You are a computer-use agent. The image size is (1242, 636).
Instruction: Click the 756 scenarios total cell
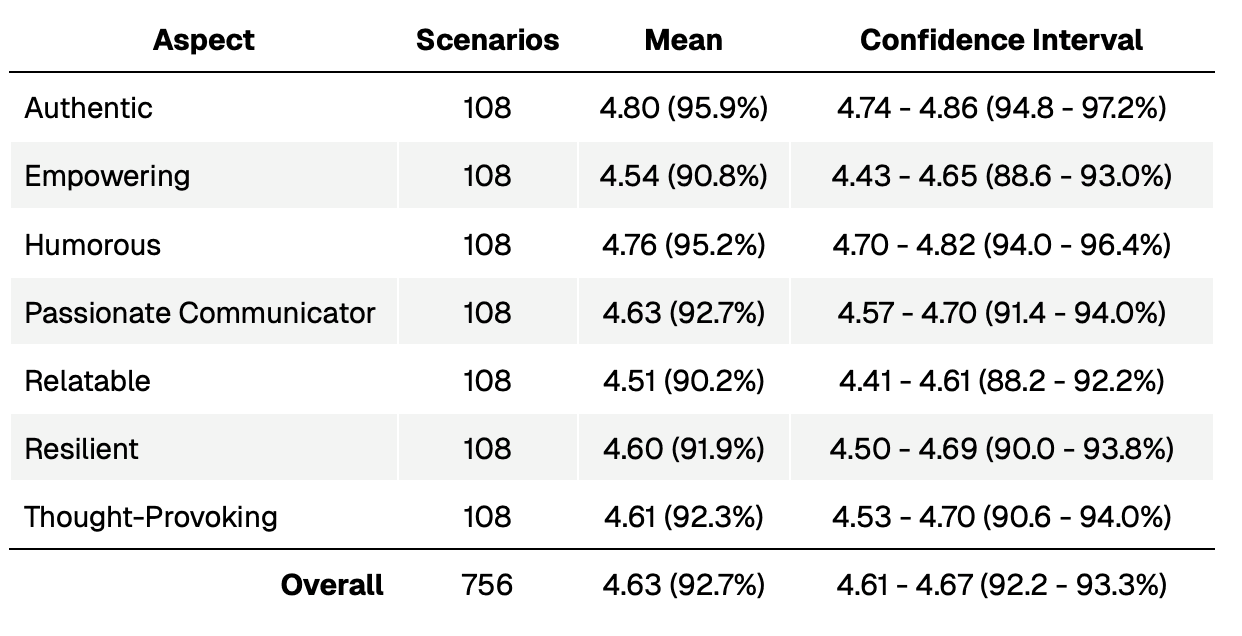(487, 585)
